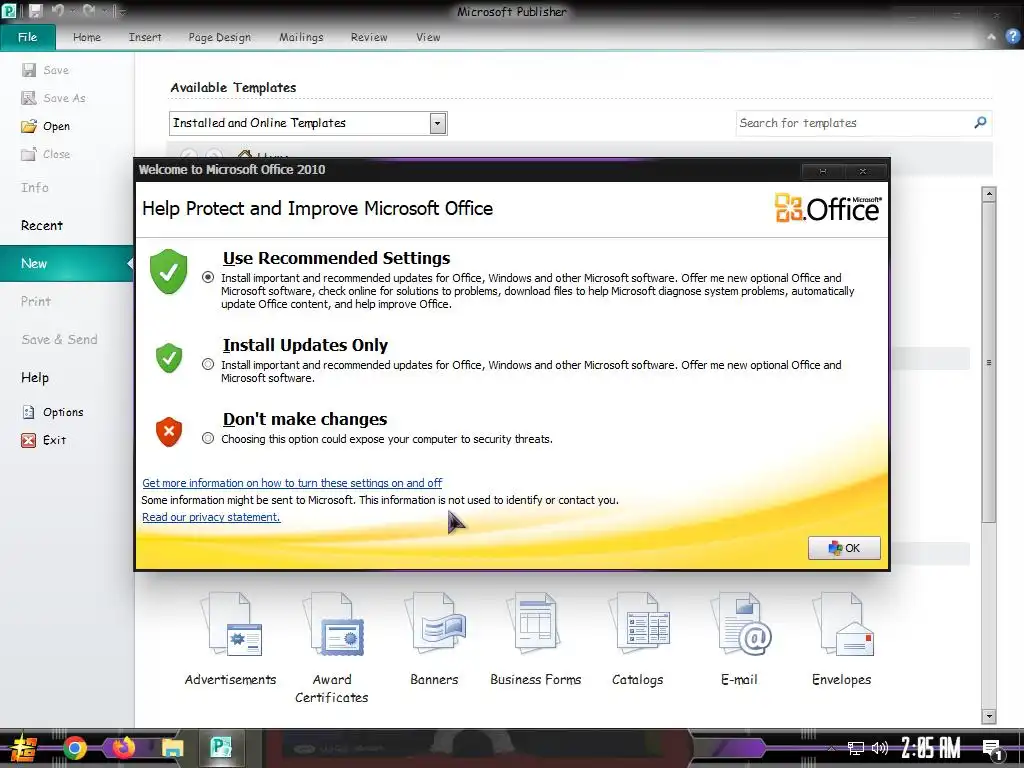Viewport: 1024px width, 768px height.
Task: Launch Firefox from taskbar
Action: [123, 747]
